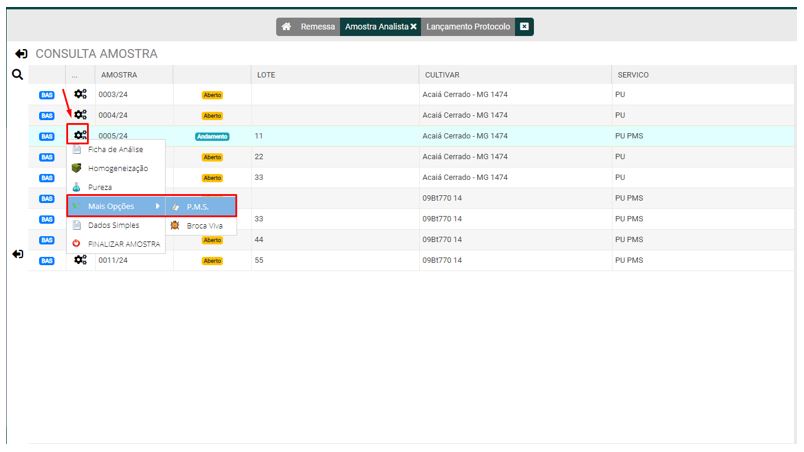Click BAS badge on the 0003/24 row

[47, 95]
